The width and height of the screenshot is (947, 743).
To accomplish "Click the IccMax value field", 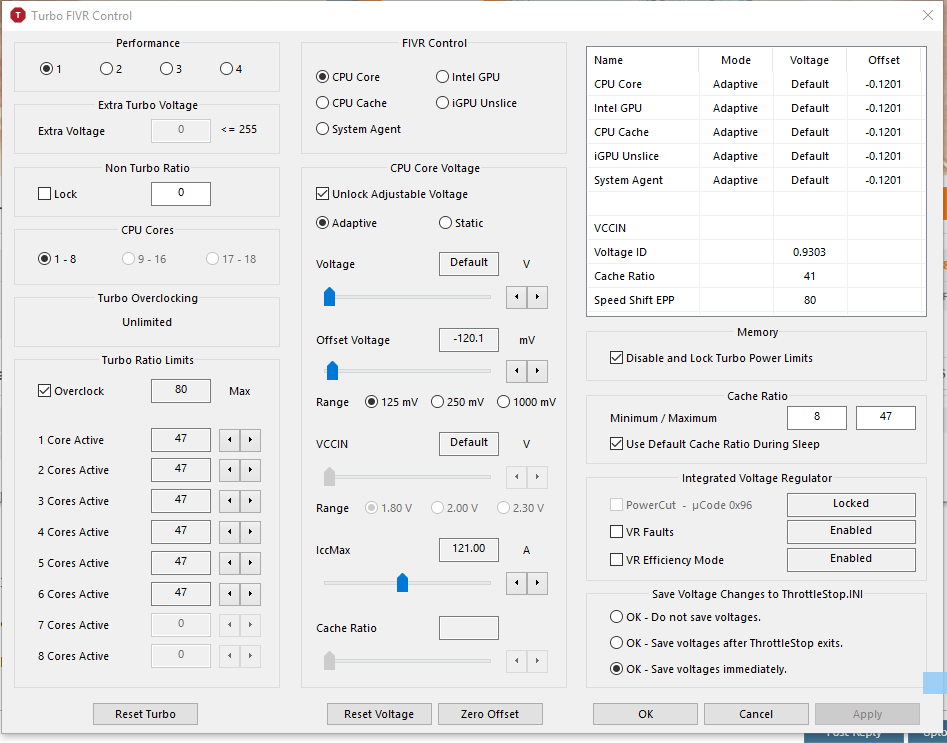I will pyautogui.click(x=469, y=549).
